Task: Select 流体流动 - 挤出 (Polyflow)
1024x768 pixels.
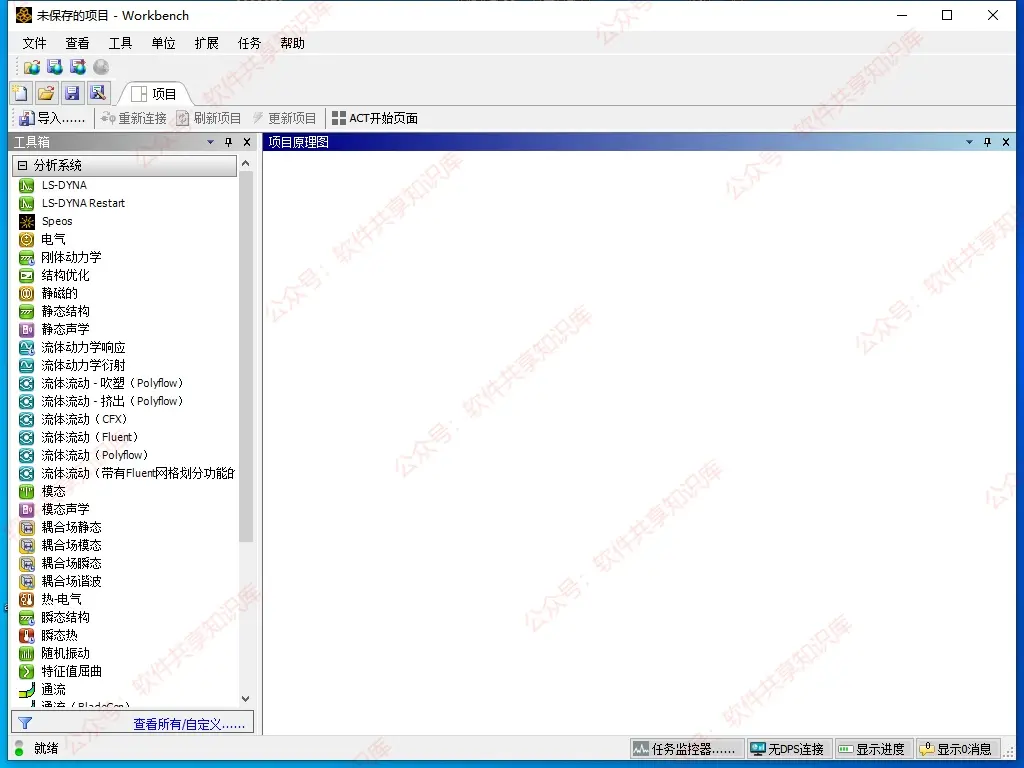Action: [x=112, y=401]
